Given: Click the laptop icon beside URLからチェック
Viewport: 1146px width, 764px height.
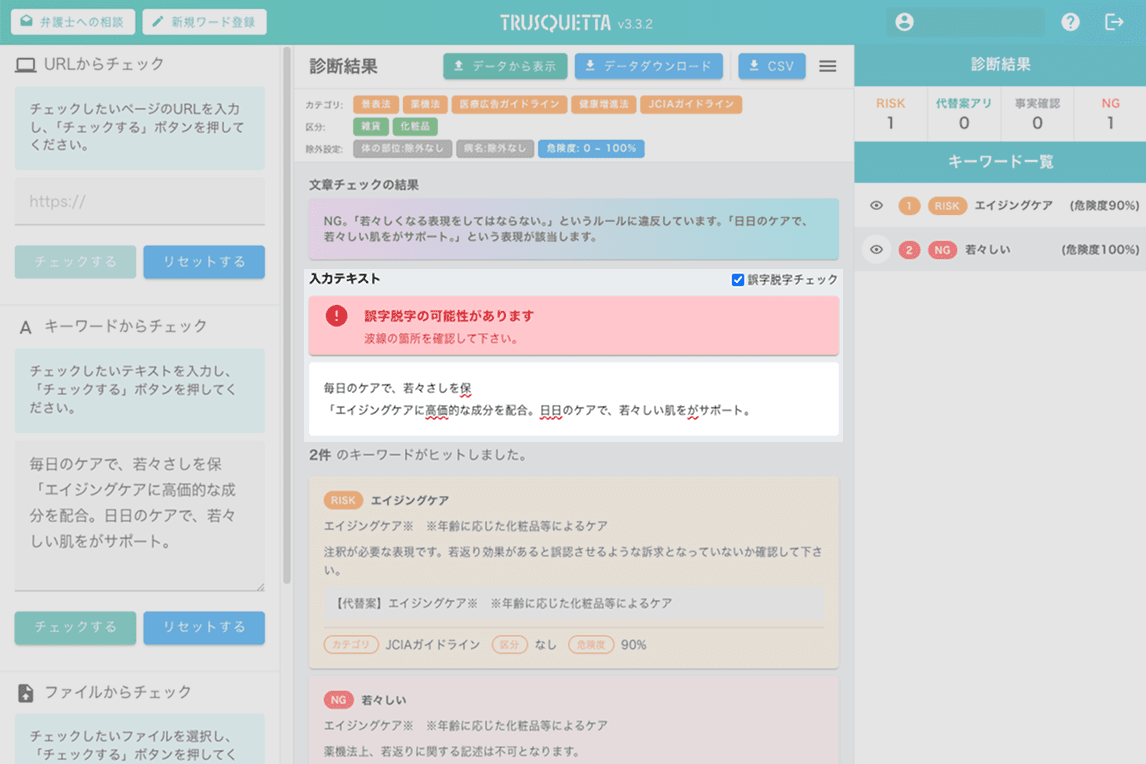Looking at the screenshot, I should pyautogui.click(x=26, y=65).
